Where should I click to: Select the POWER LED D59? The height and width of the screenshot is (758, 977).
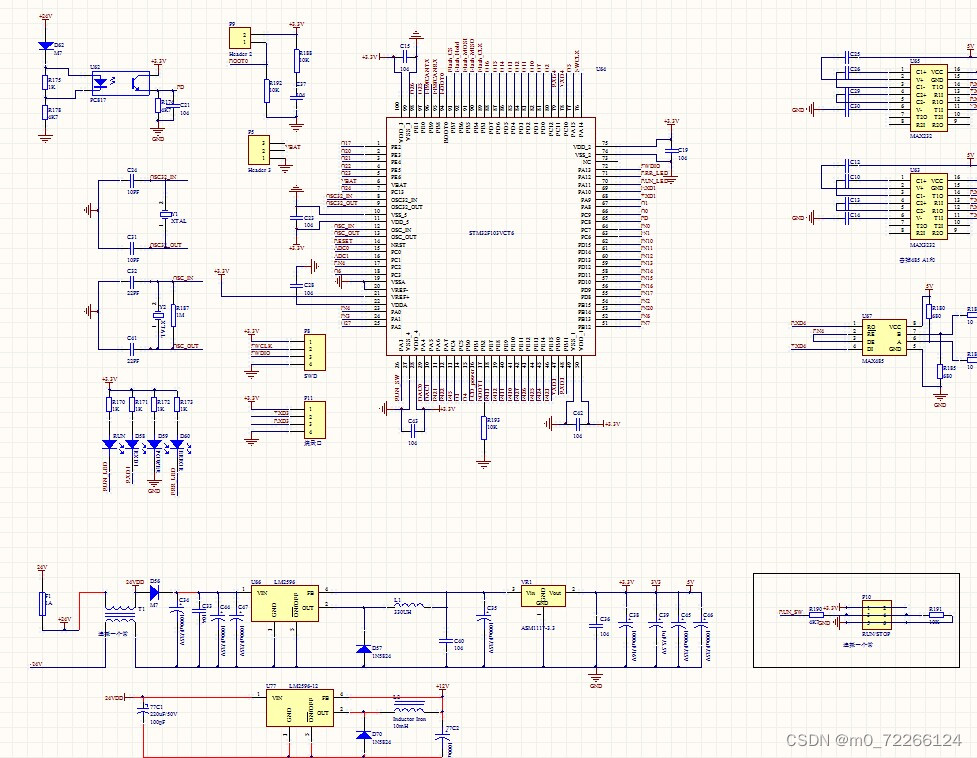click(x=154, y=445)
